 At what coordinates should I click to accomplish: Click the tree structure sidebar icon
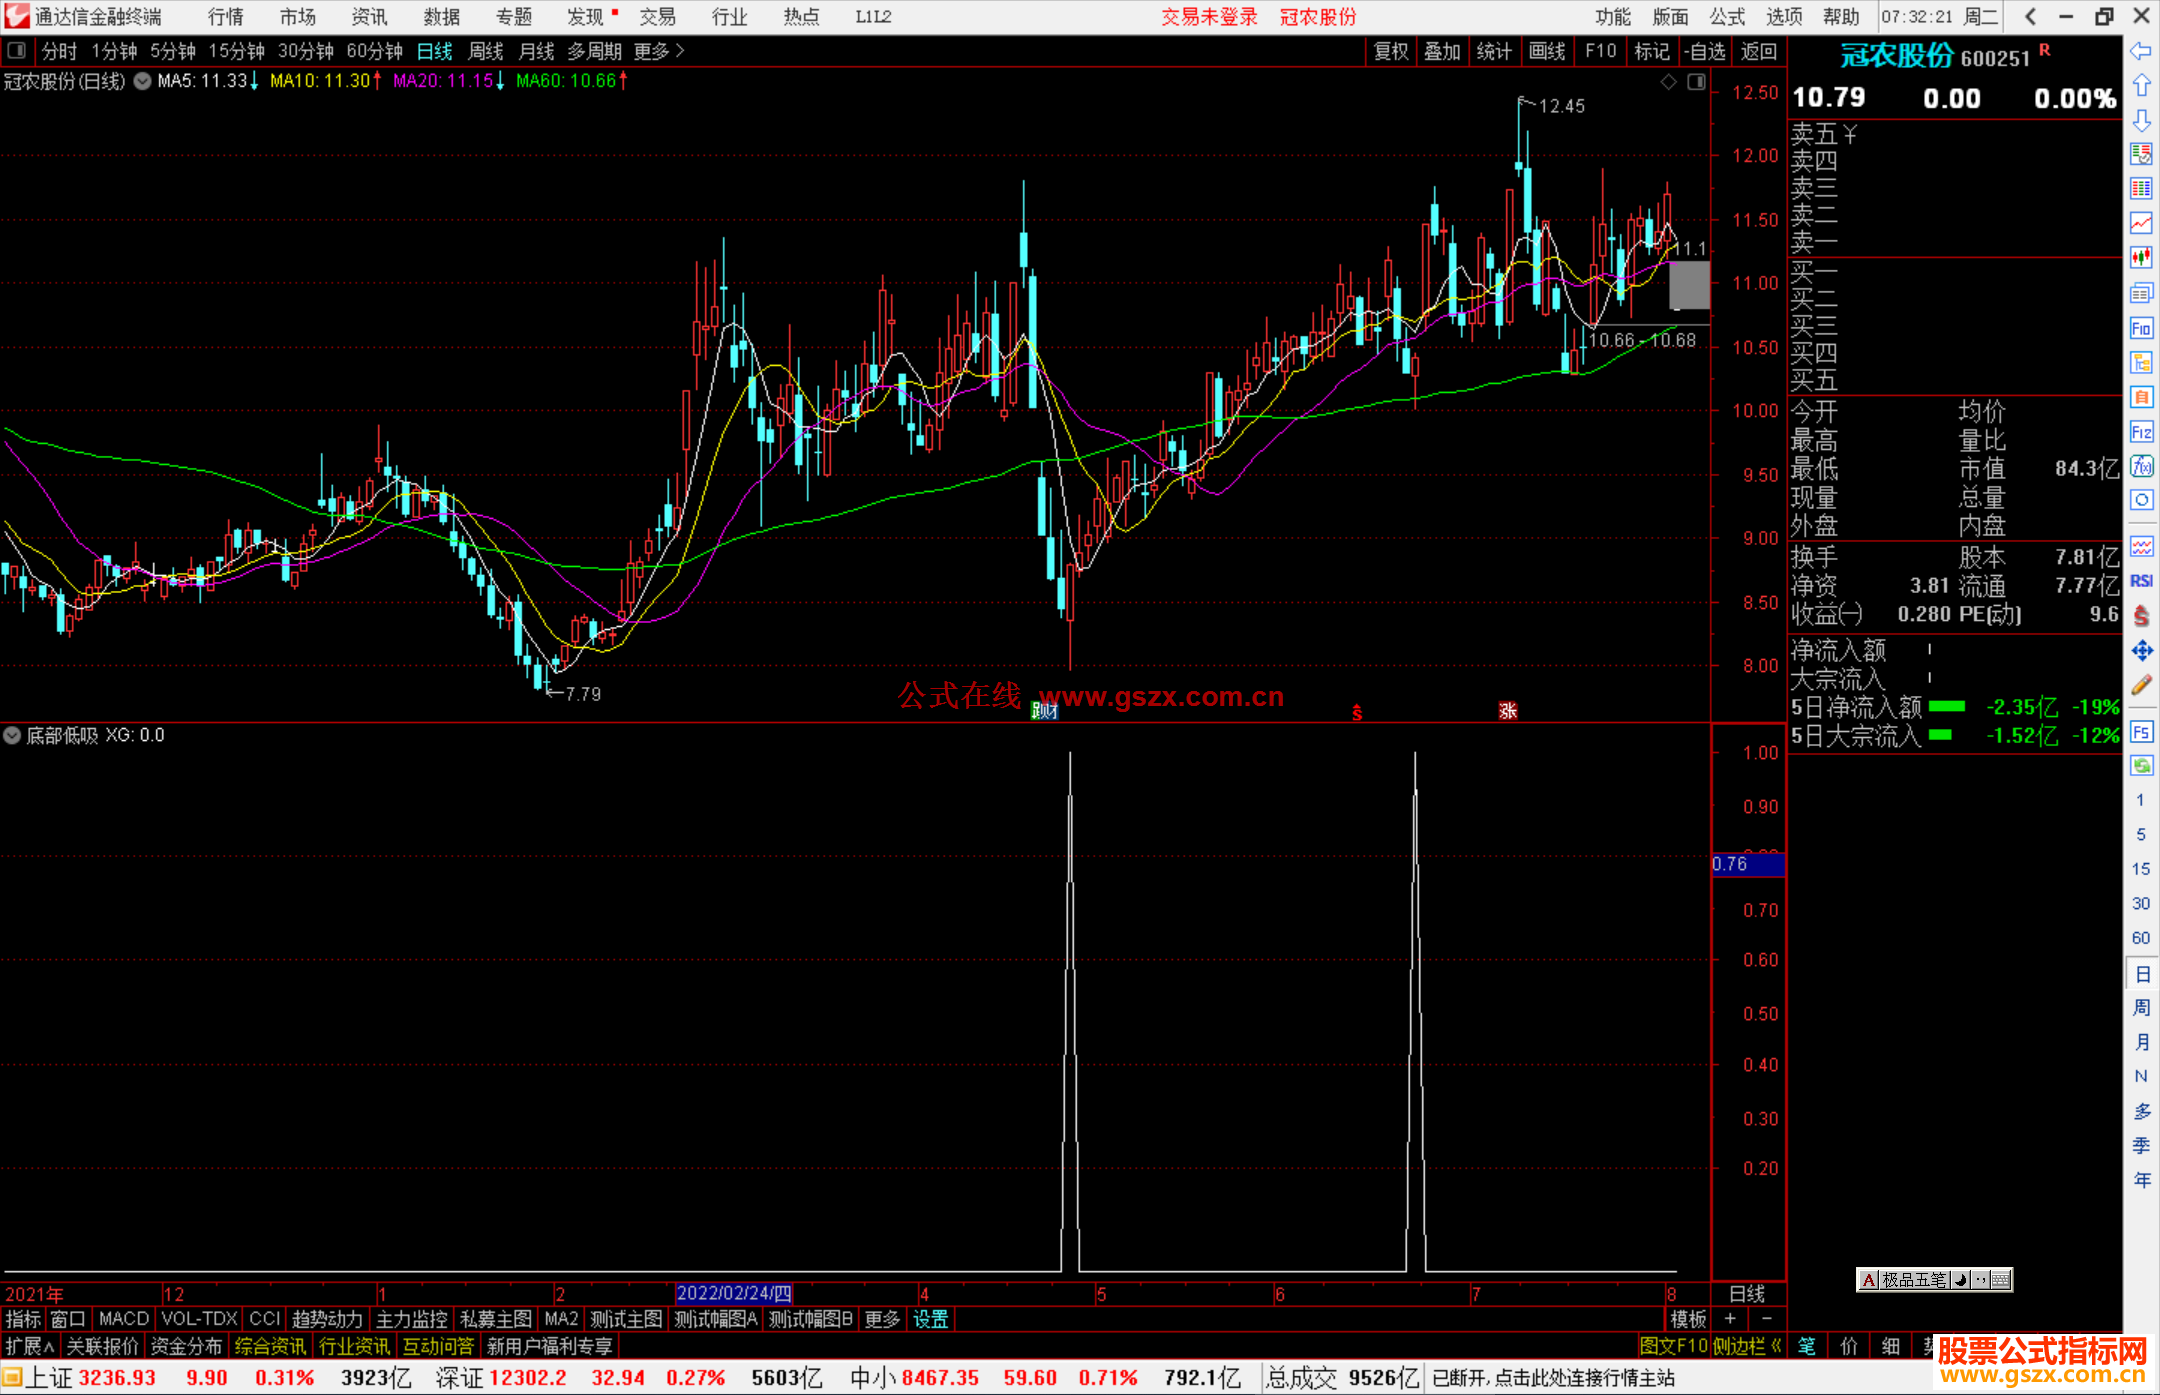[2141, 362]
